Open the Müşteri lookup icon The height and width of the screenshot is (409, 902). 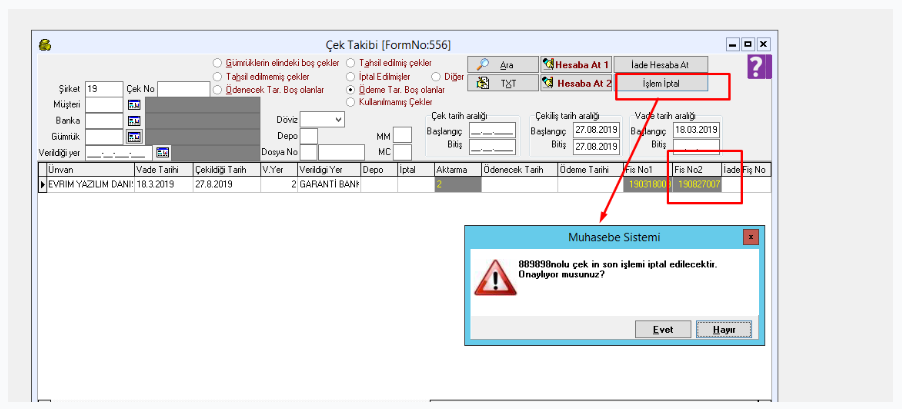tap(134, 105)
